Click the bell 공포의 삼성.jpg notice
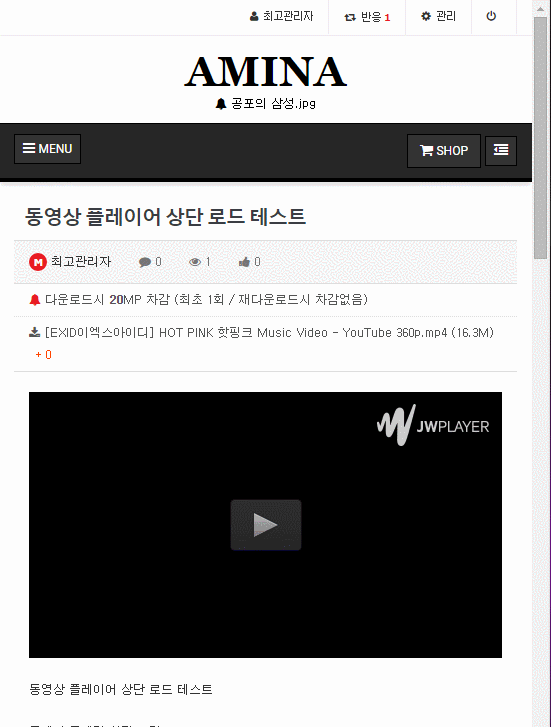The height and width of the screenshot is (727, 551). (265, 103)
